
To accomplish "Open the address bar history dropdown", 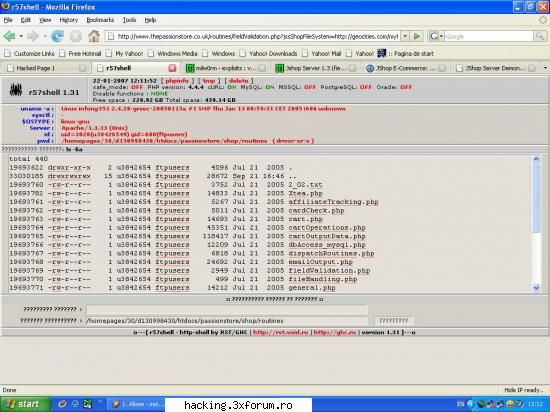I will coord(405,36).
